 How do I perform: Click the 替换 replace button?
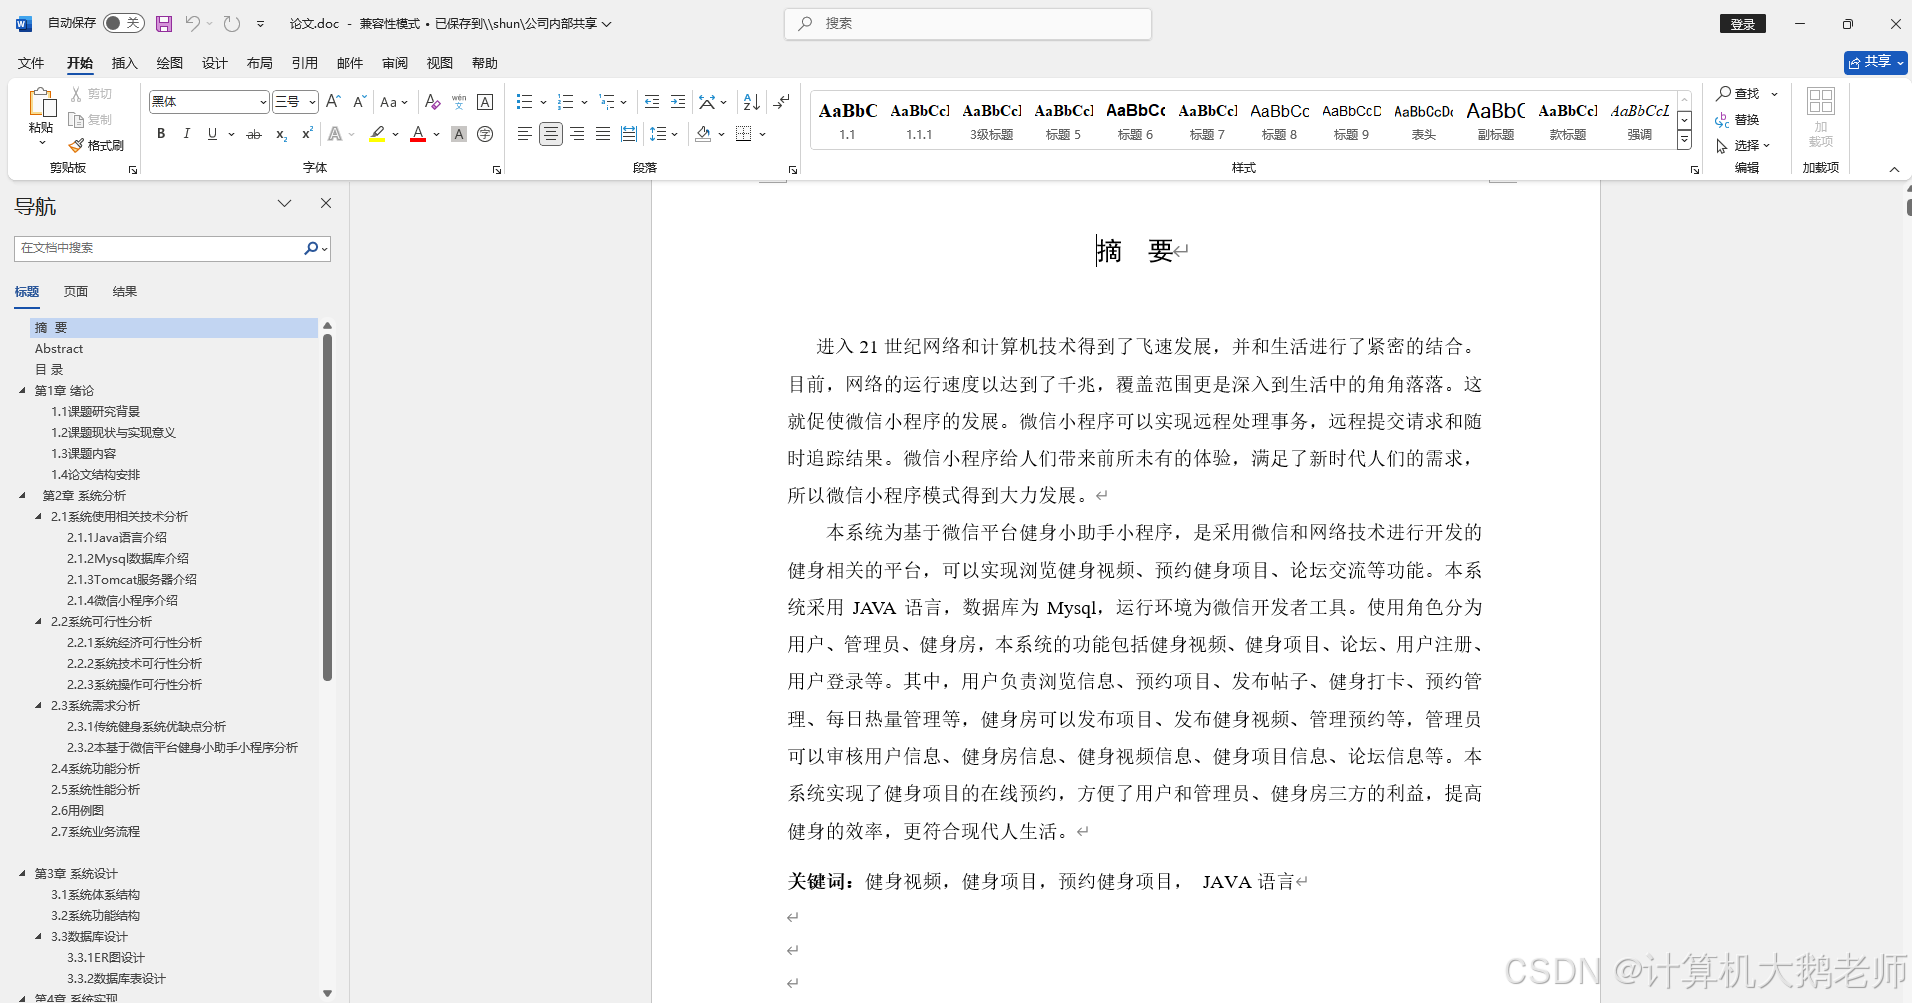tap(1738, 120)
